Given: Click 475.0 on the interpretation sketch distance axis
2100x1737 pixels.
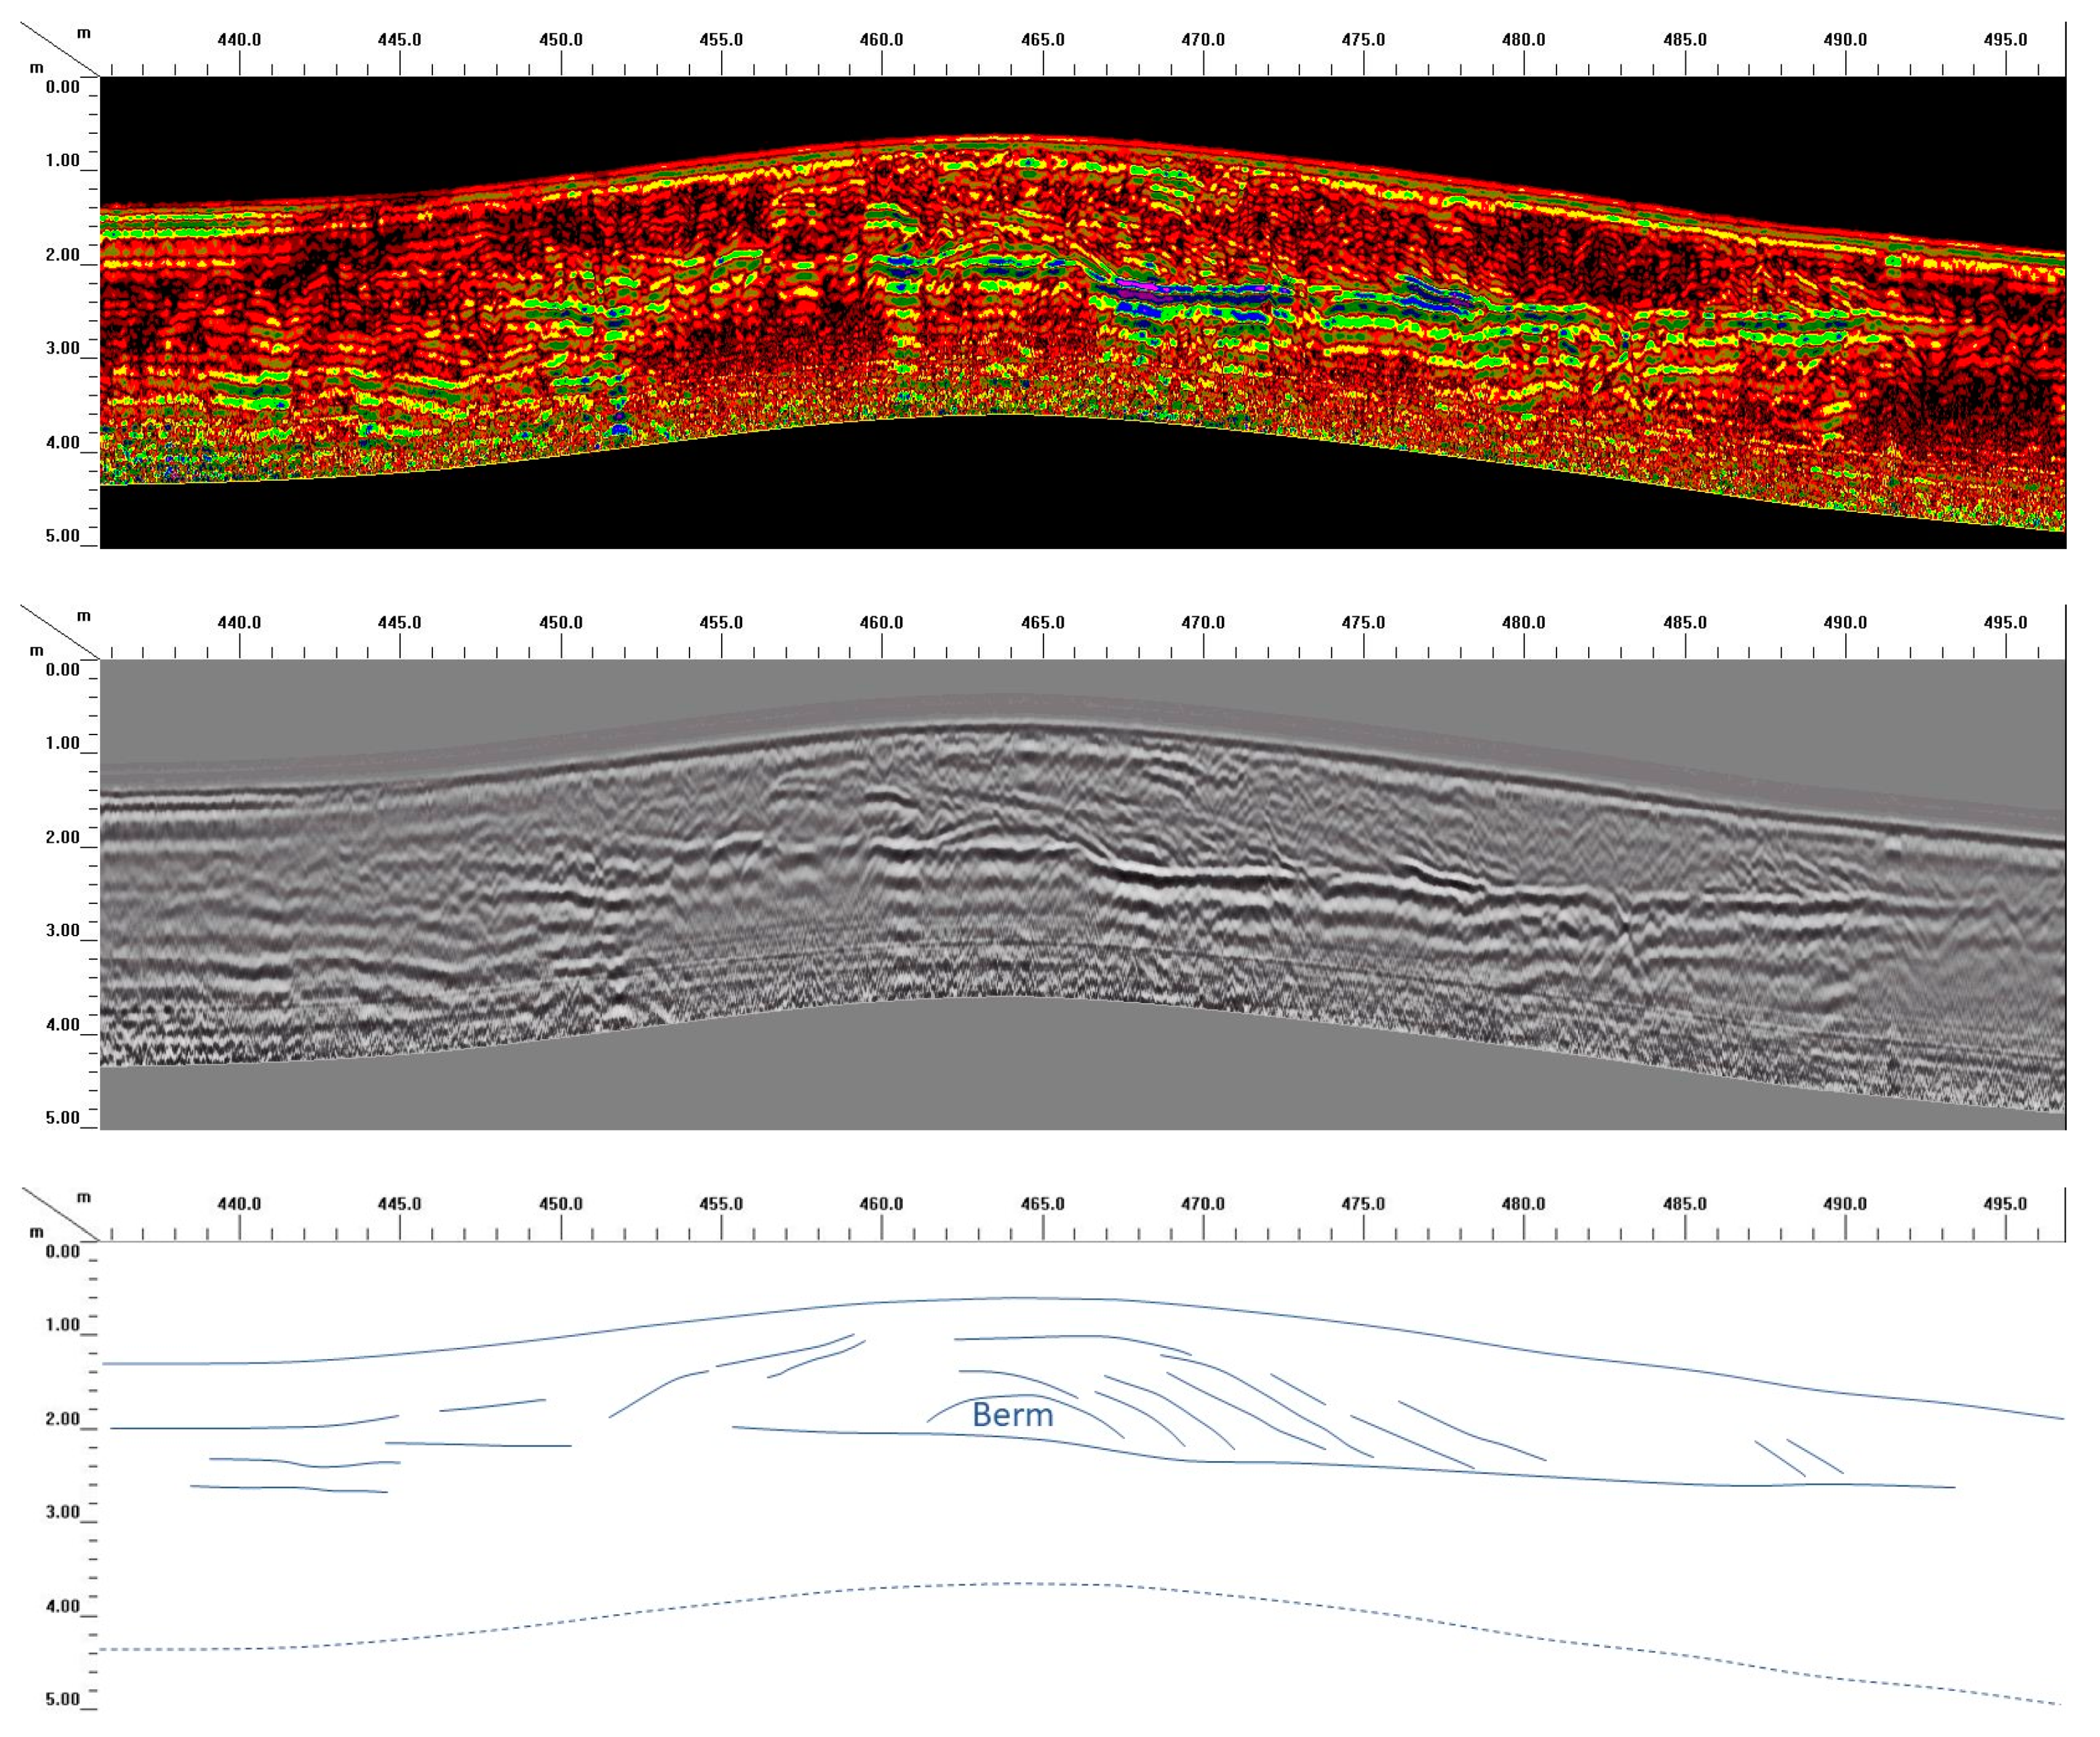Looking at the screenshot, I should click(1364, 1204).
